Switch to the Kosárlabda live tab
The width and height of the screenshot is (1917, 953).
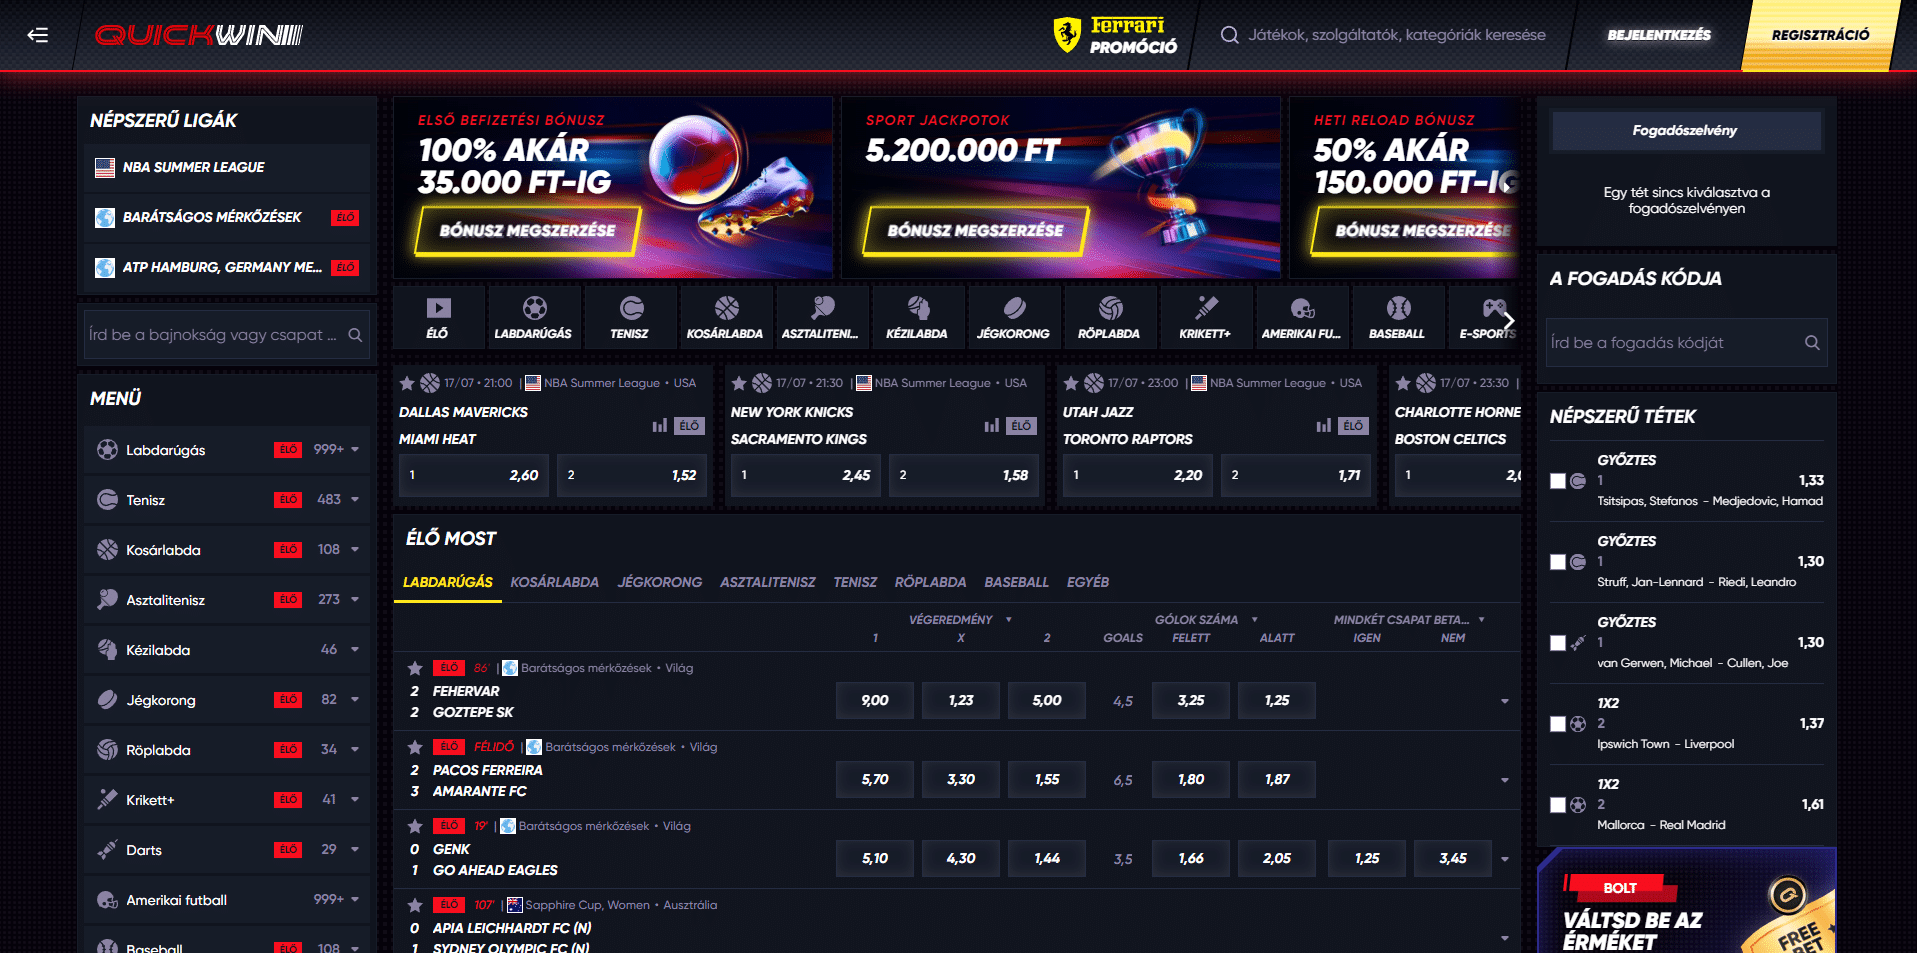coord(555,582)
